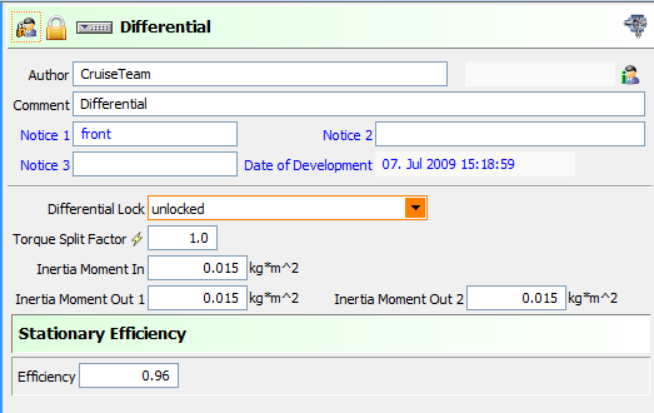Click the Stationary Efficiency section header
Image resolution: width=654 pixels, height=413 pixels.
pos(331,334)
